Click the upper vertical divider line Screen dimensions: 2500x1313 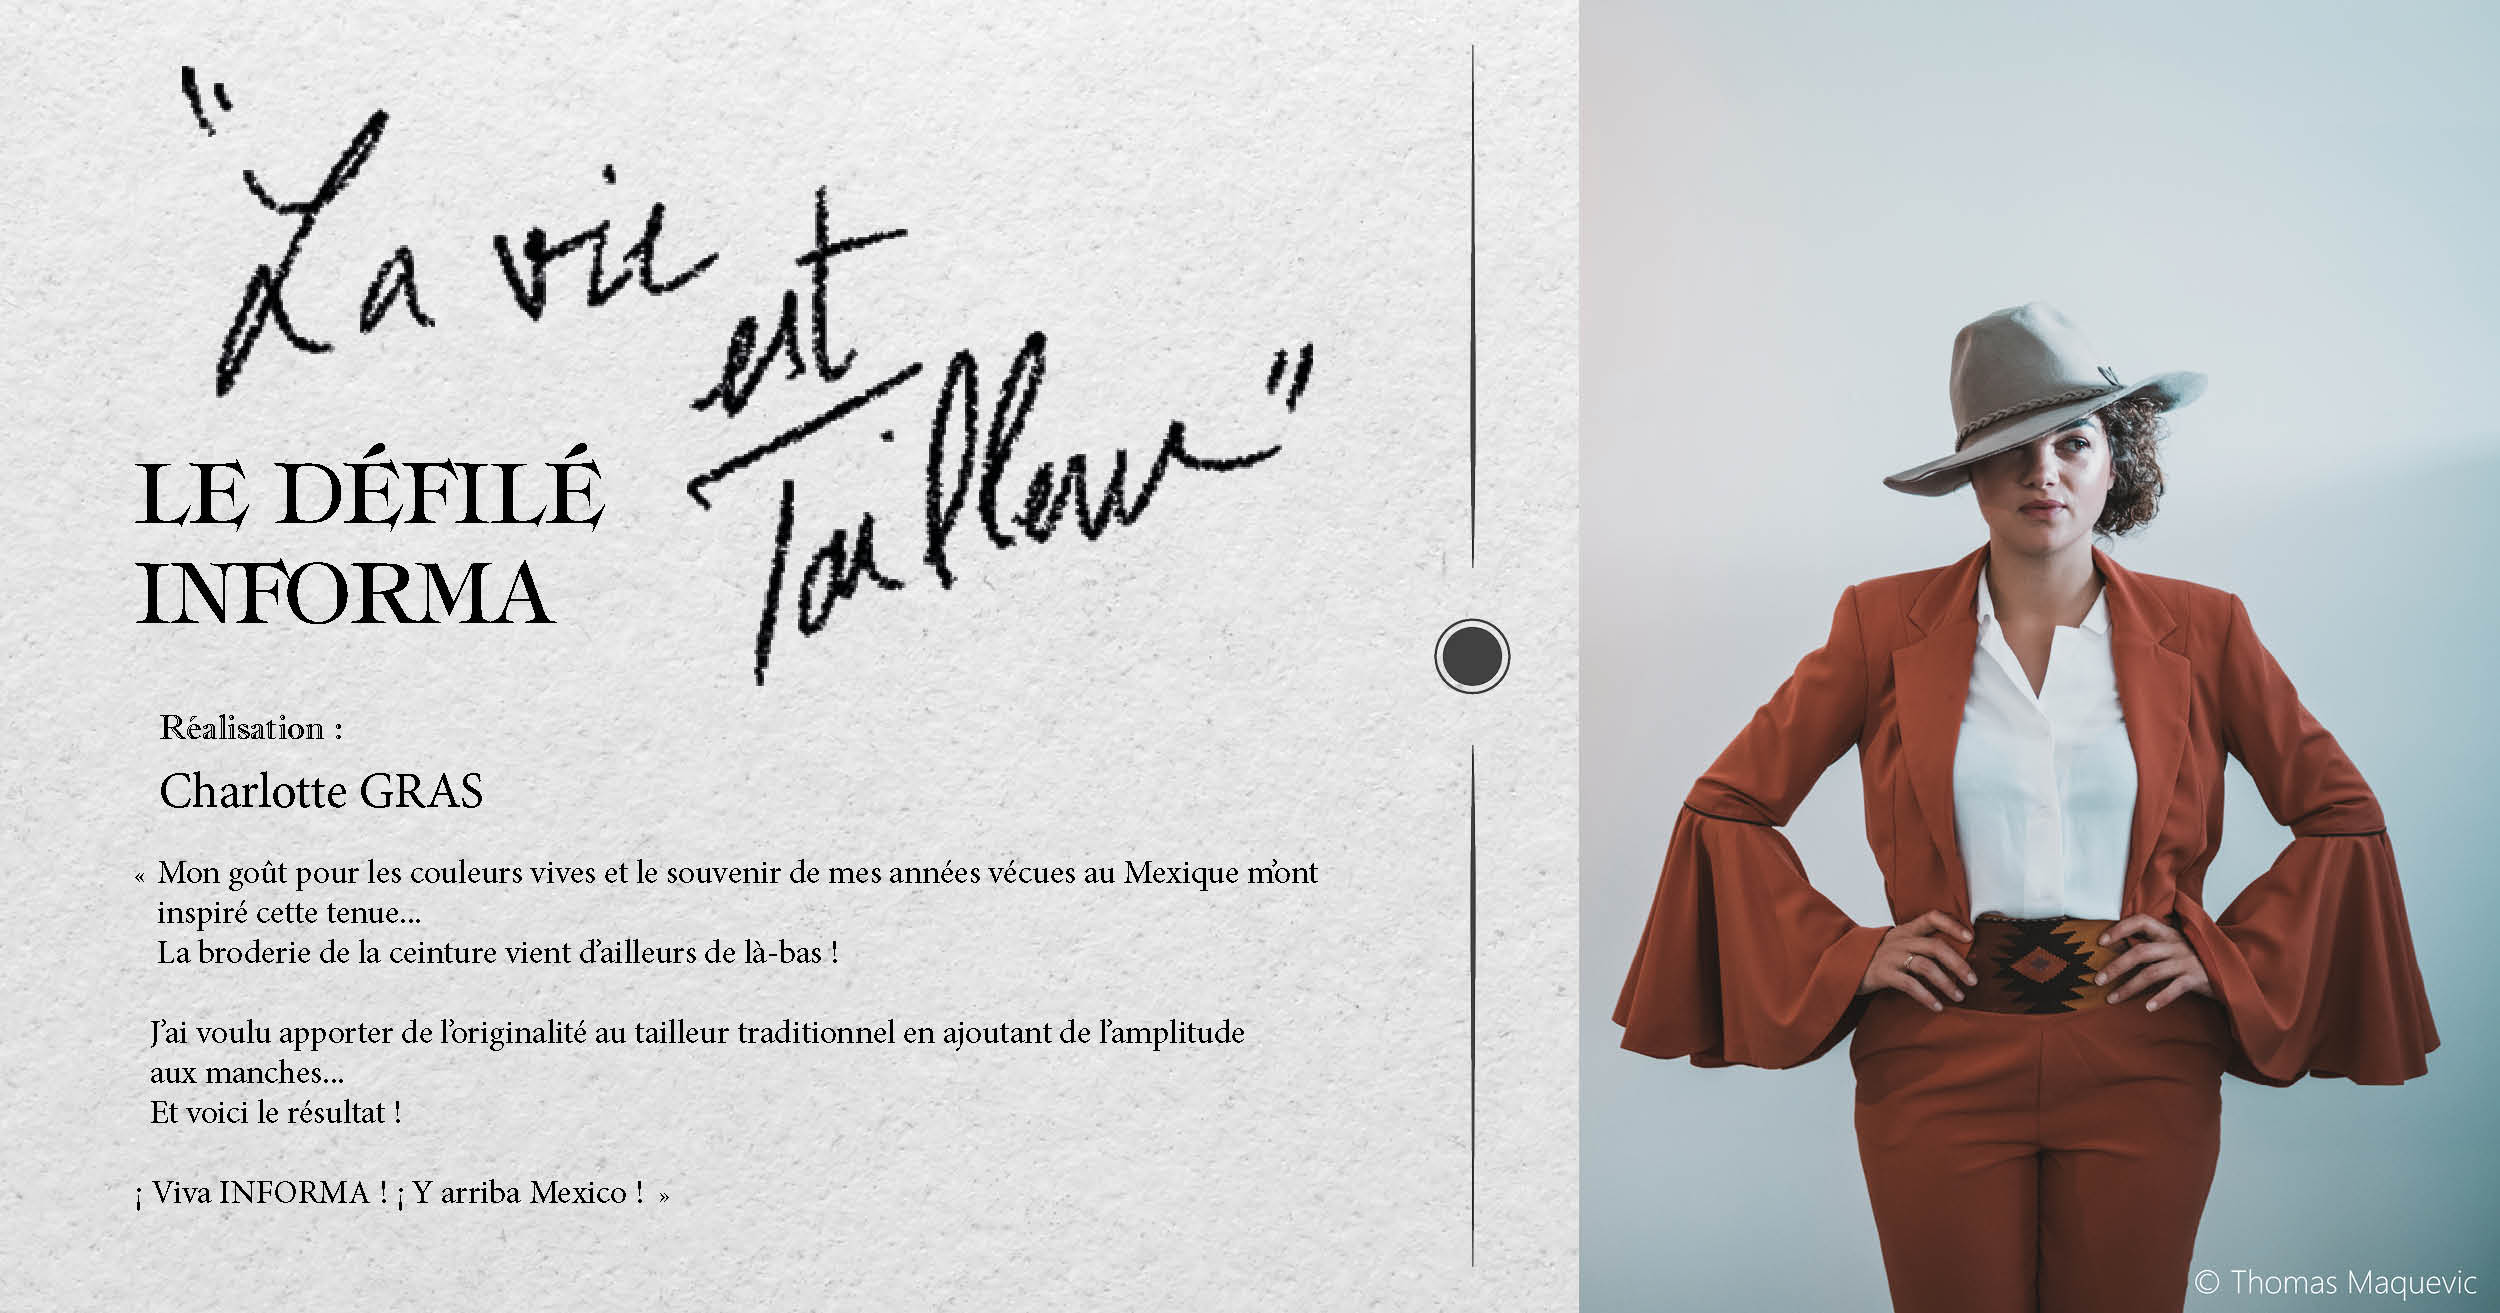pyautogui.click(x=1472, y=305)
